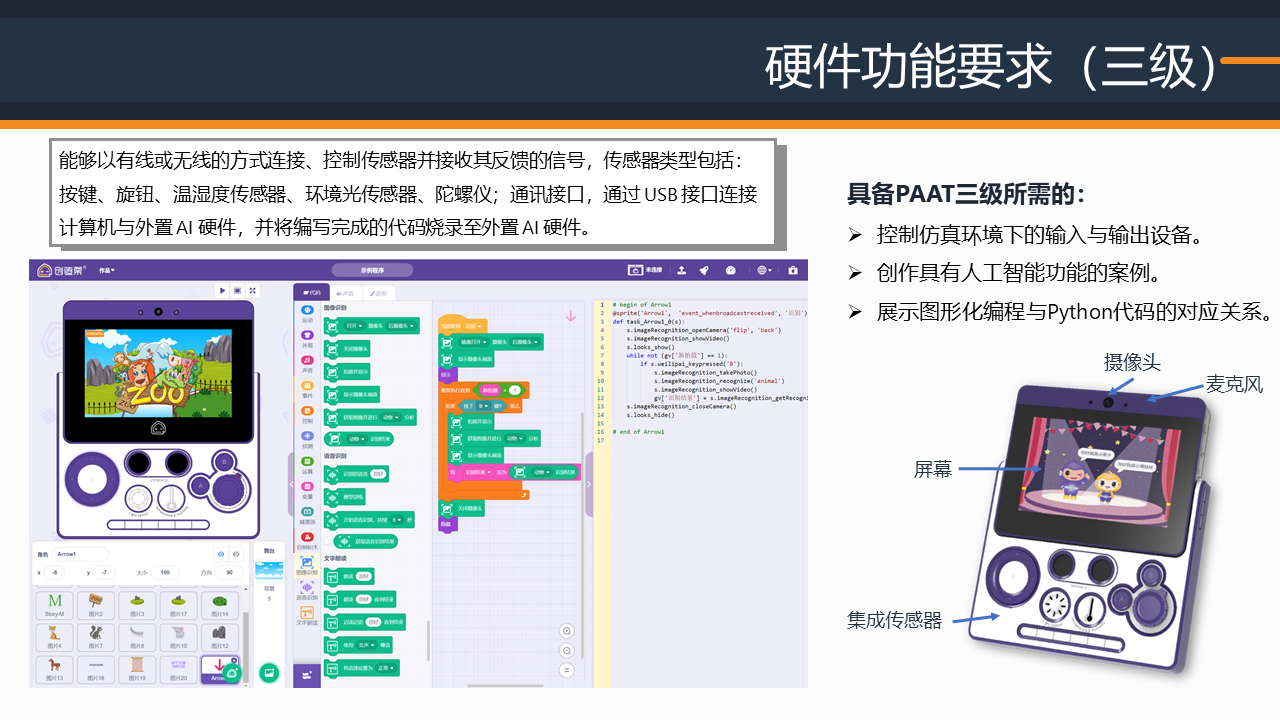Open the 作品 dropdown menu
1280x720 pixels.
coord(107,270)
